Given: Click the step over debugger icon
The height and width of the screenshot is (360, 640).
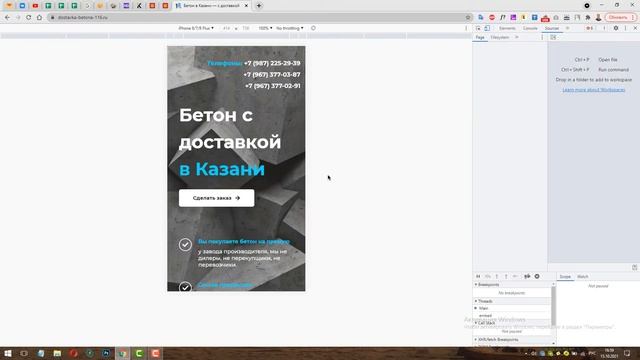Looking at the screenshot, I should pos(487,276).
